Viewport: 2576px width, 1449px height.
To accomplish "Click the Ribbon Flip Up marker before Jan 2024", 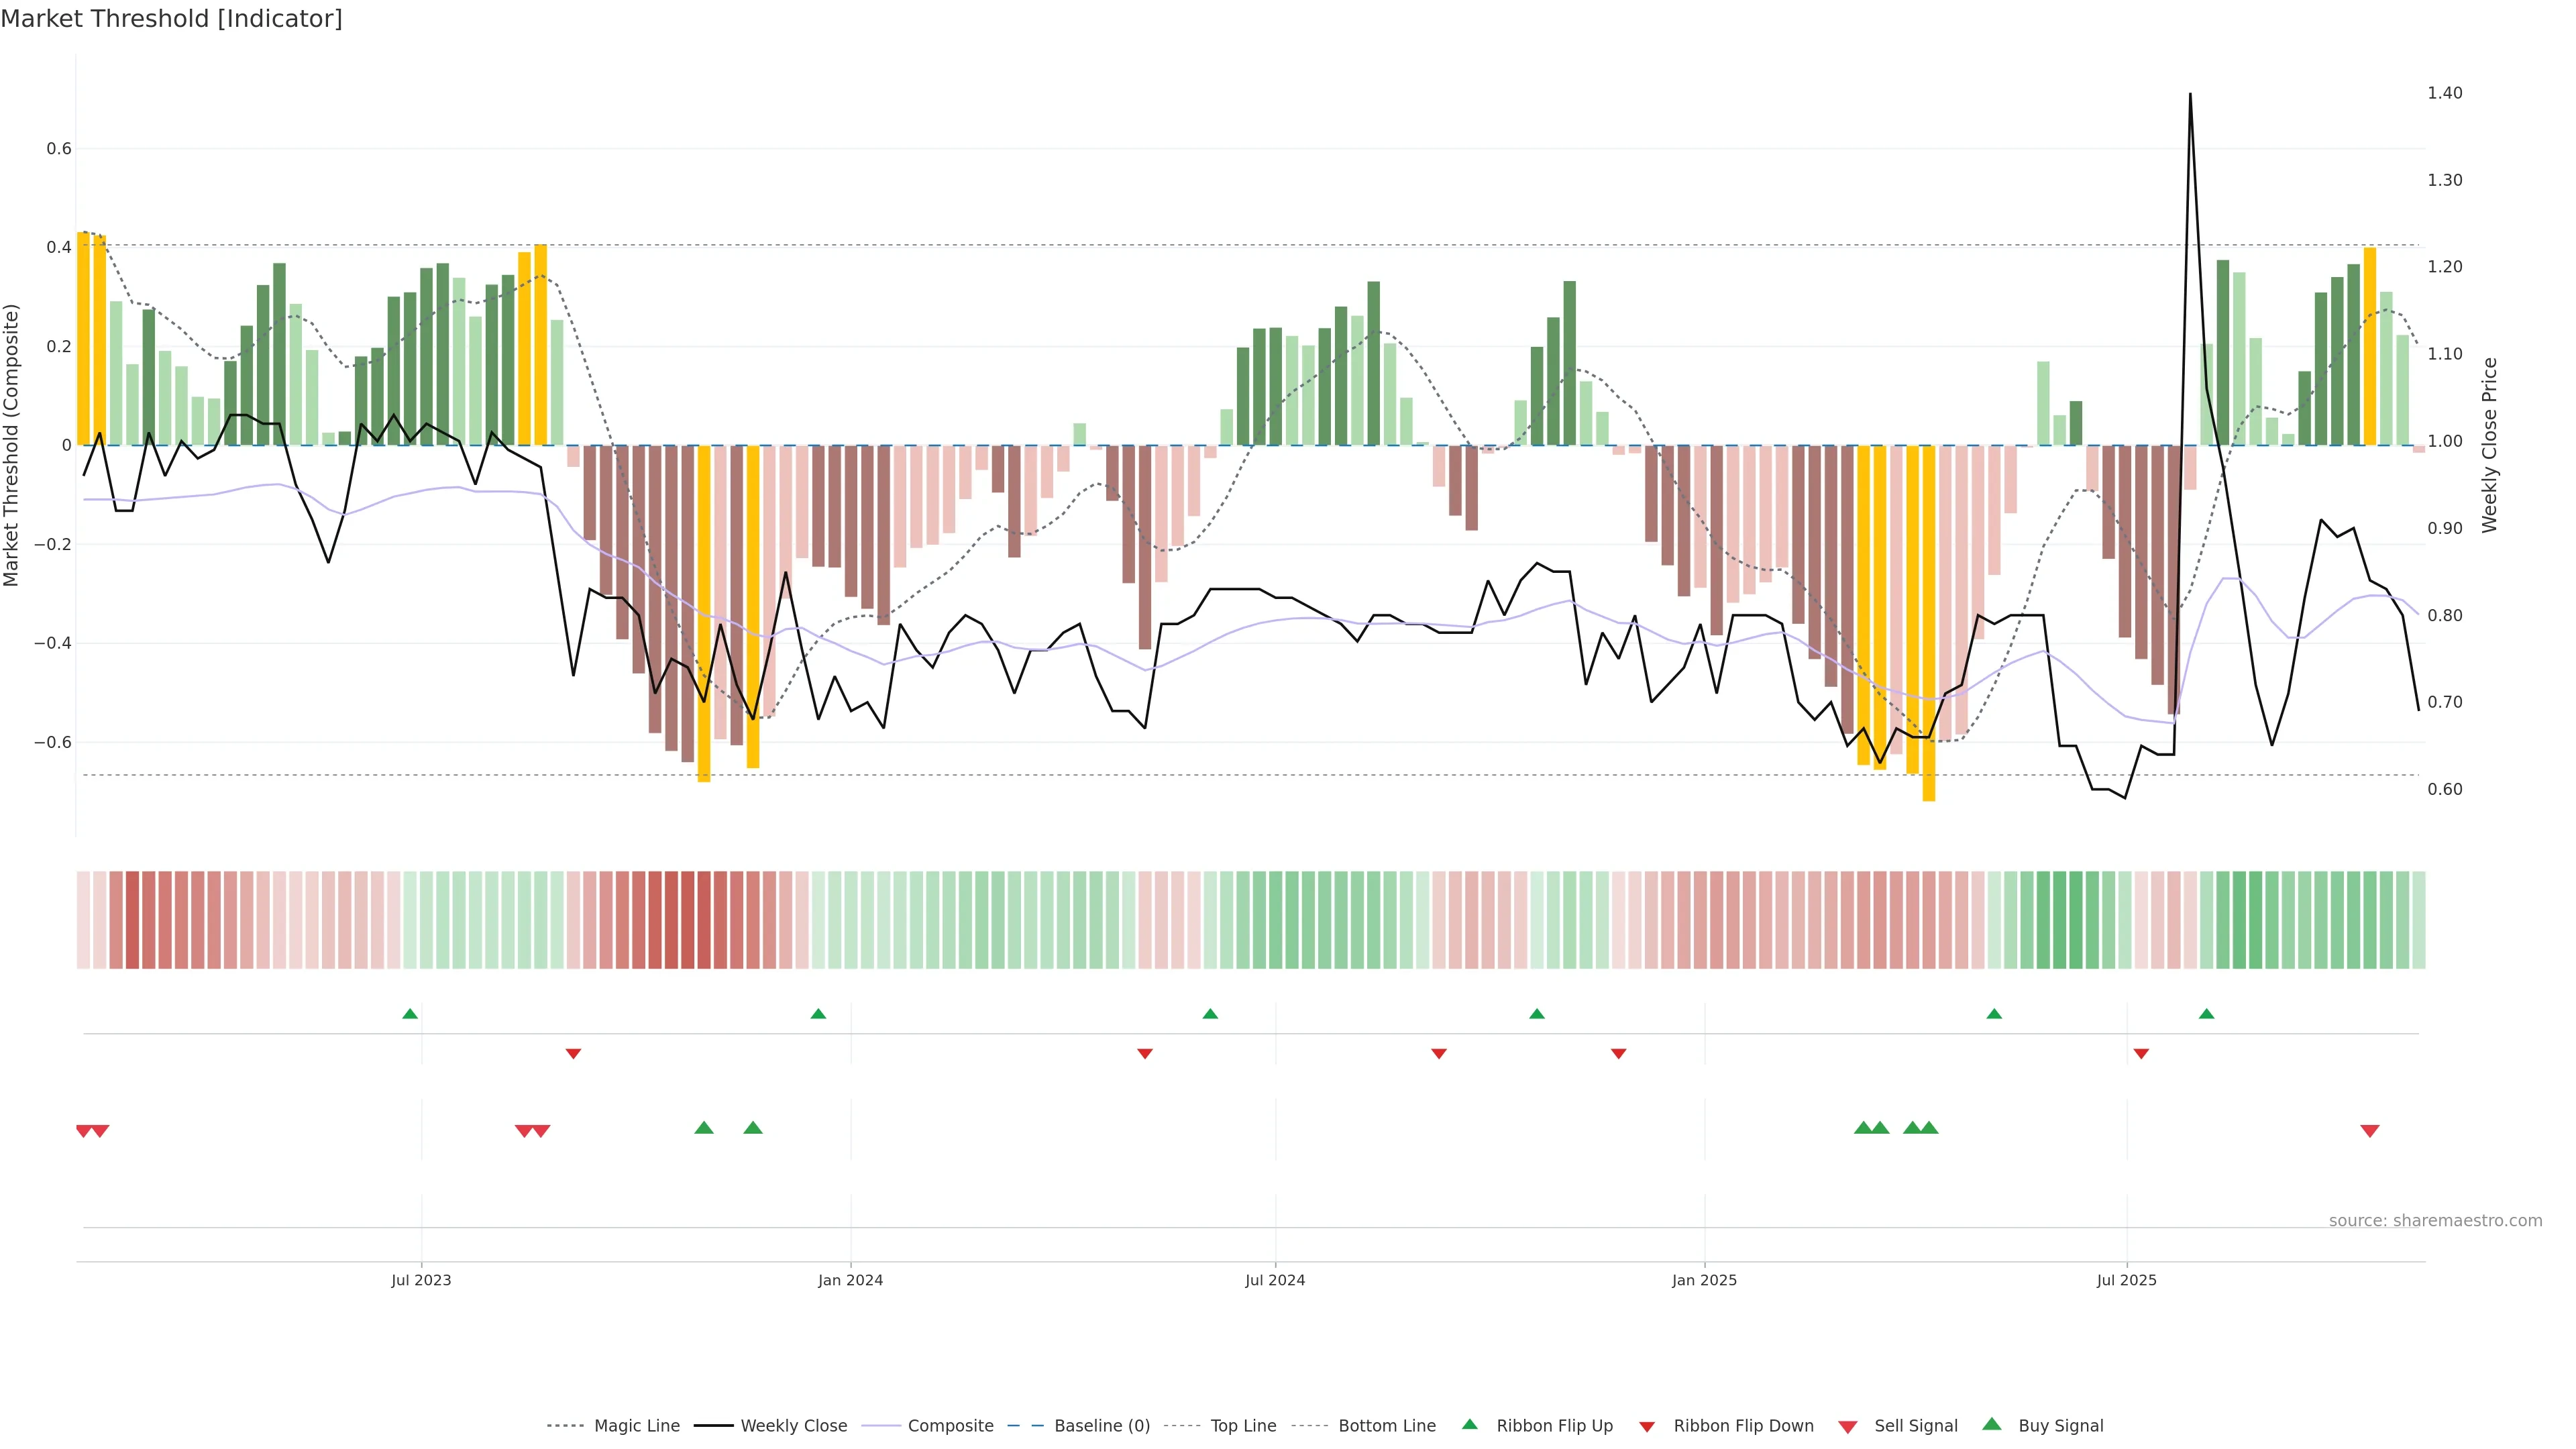I will [x=818, y=1014].
